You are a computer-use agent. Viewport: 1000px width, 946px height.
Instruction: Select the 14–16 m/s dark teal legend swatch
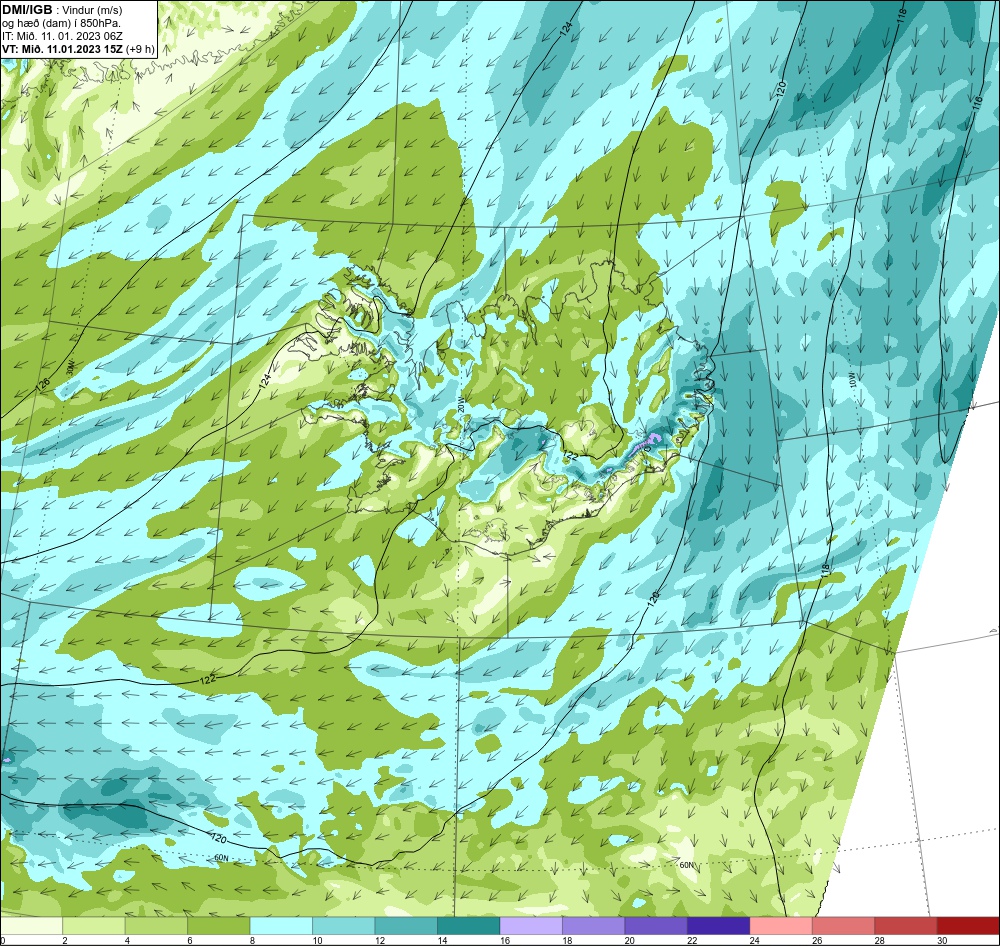(469, 925)
